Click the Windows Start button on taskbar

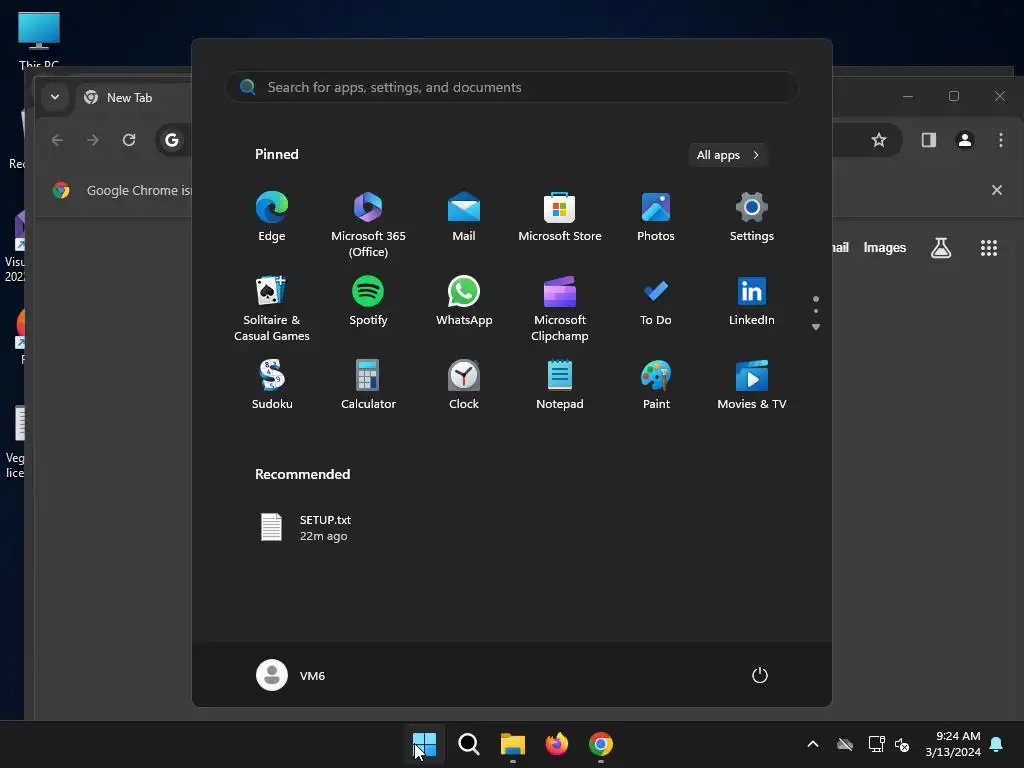tap(424, 744)
